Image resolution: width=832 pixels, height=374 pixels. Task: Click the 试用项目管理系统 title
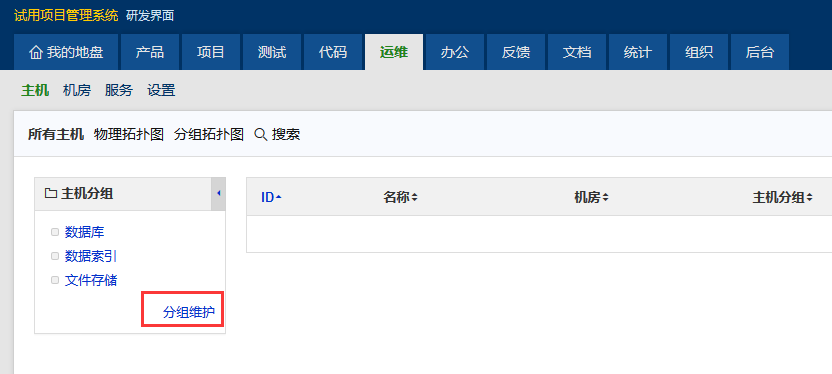tap(66, 15)
